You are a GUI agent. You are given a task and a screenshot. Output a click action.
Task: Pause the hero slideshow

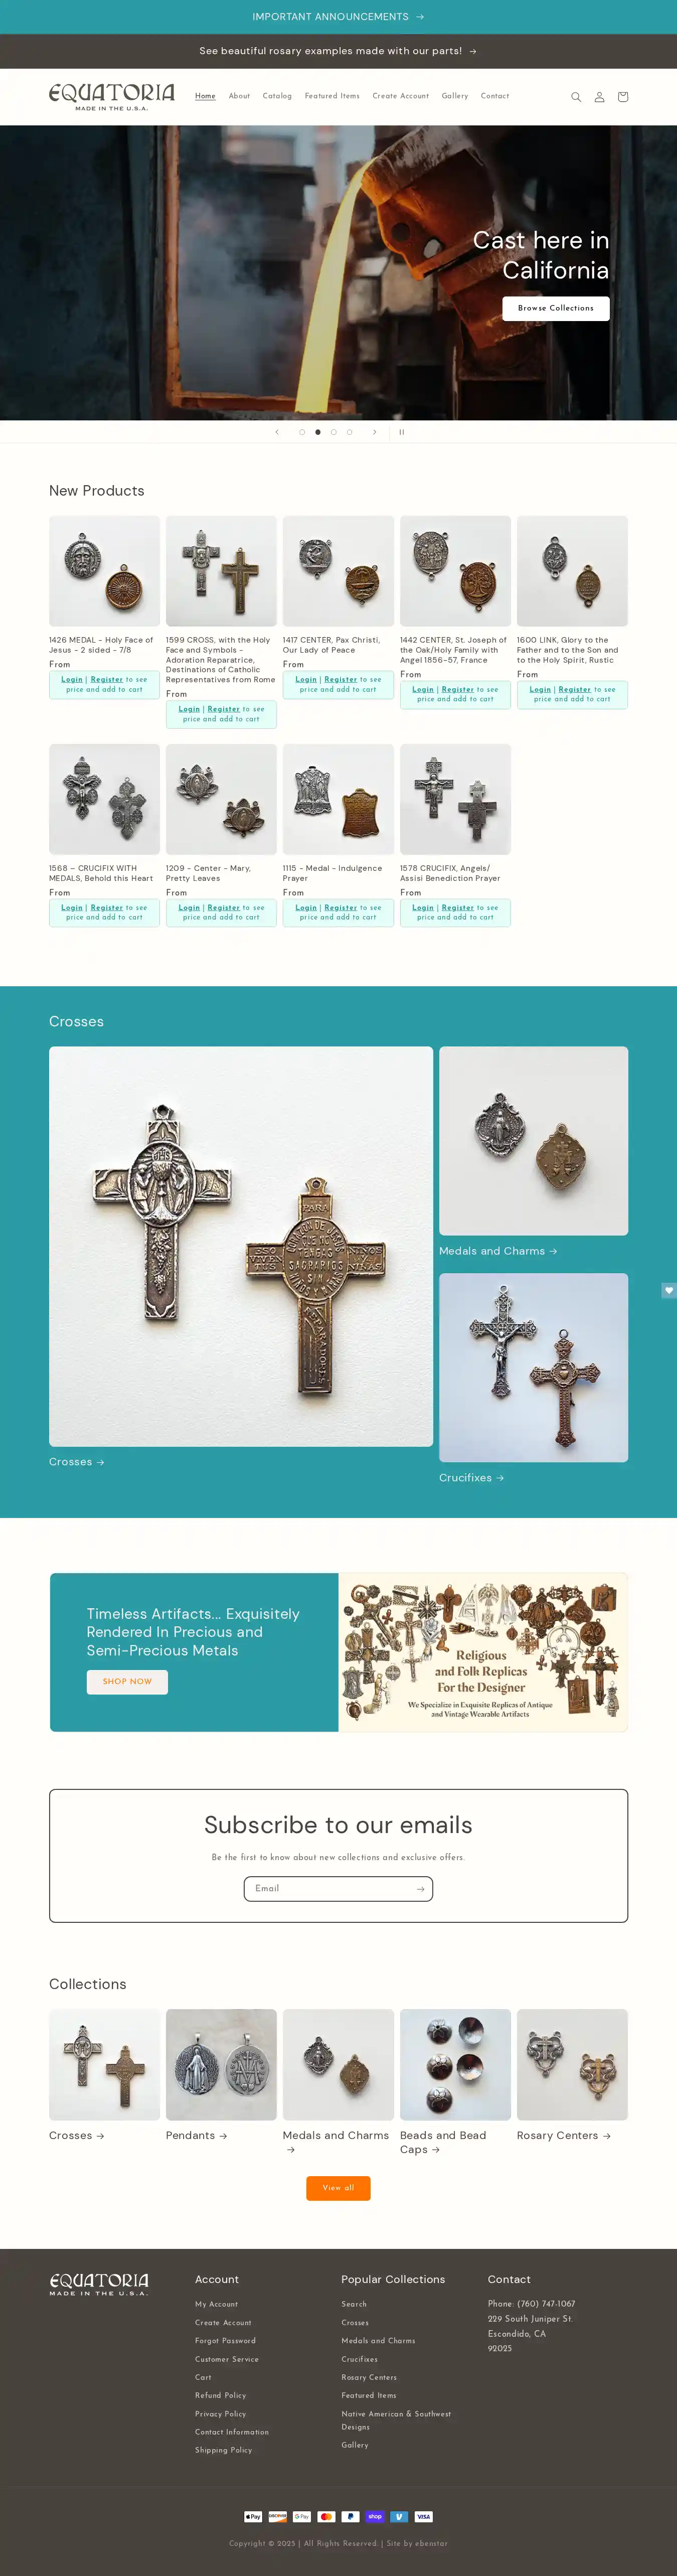pyautogui.click(x=402, y=432)
